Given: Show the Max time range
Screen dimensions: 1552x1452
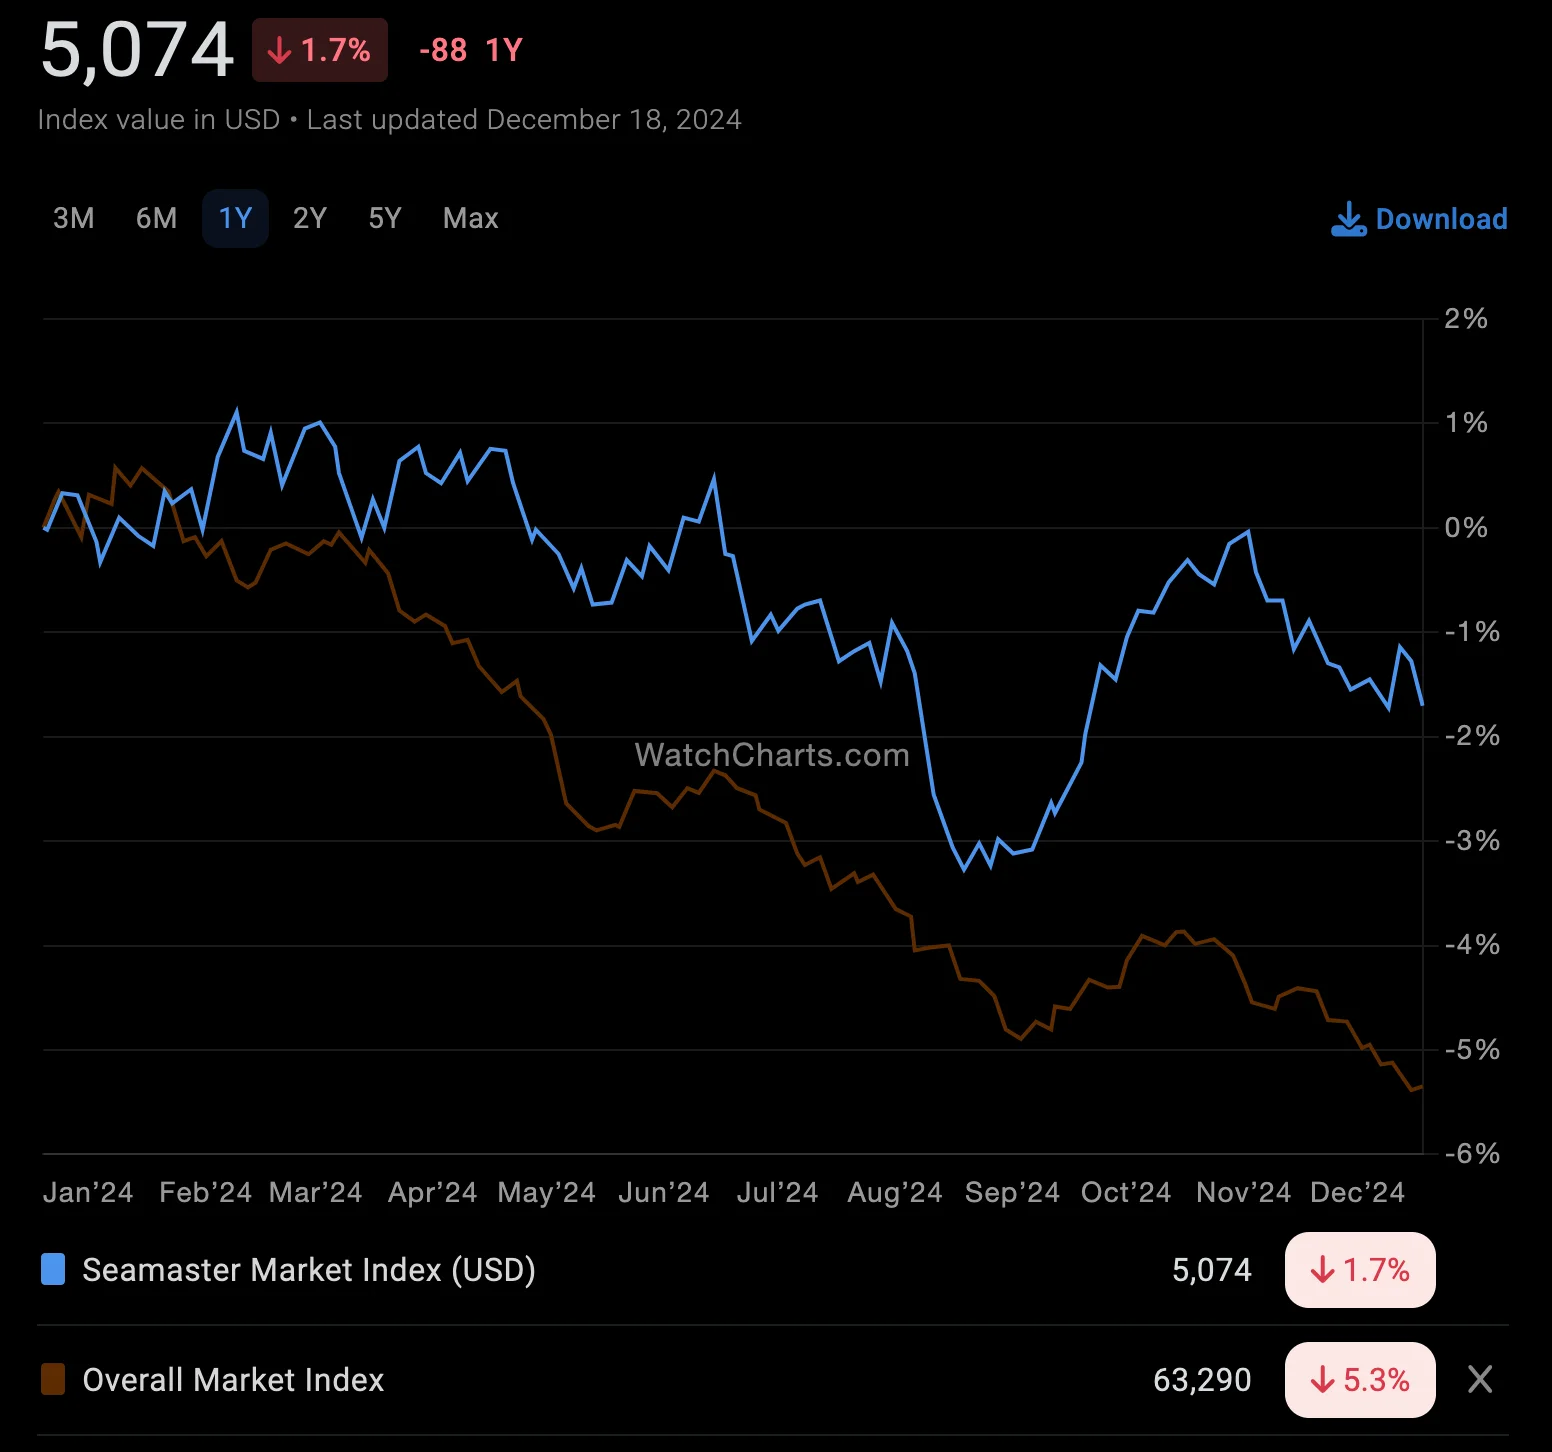Looking at the screenshot, I should click(470, 218).
